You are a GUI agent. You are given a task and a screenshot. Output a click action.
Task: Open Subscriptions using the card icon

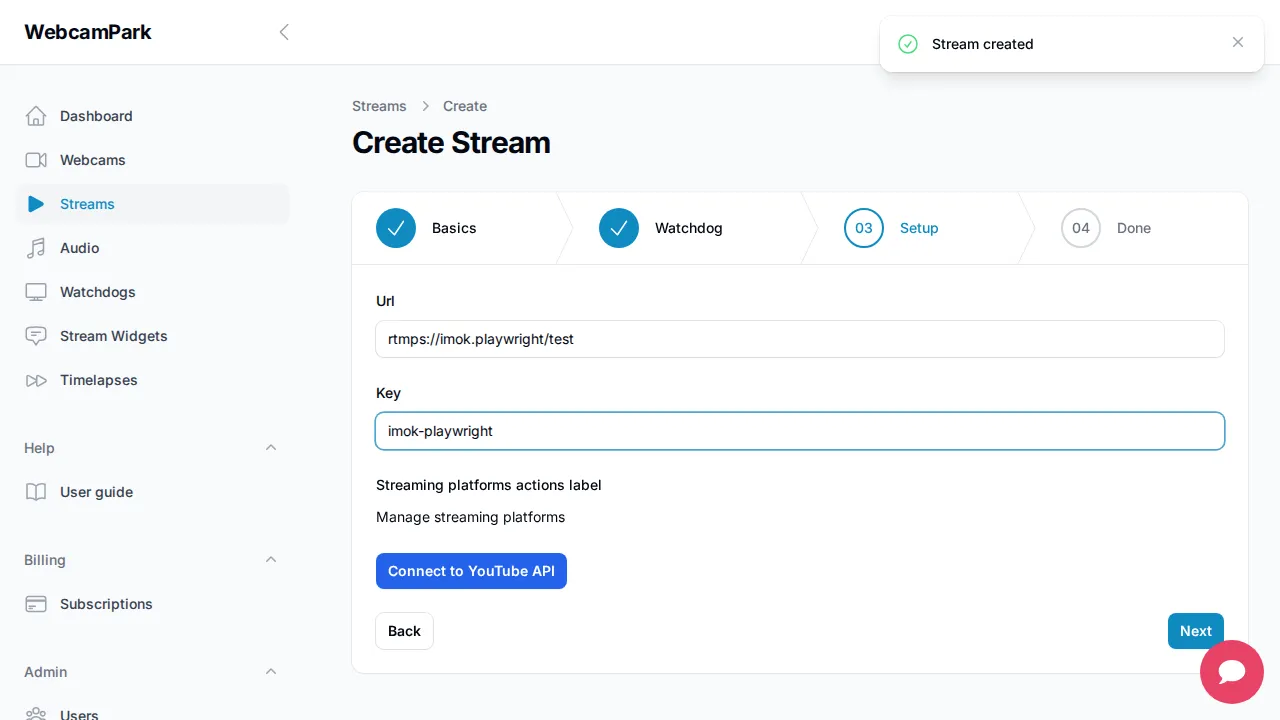coord(36,604)
